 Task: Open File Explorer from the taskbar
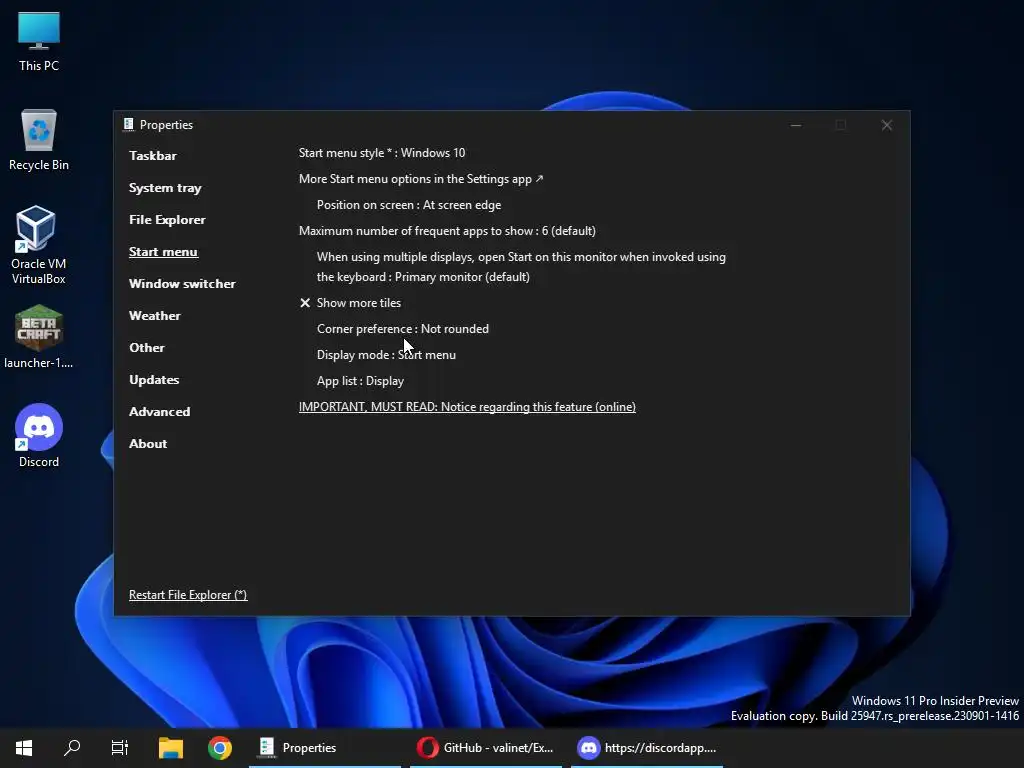[170, 748]
